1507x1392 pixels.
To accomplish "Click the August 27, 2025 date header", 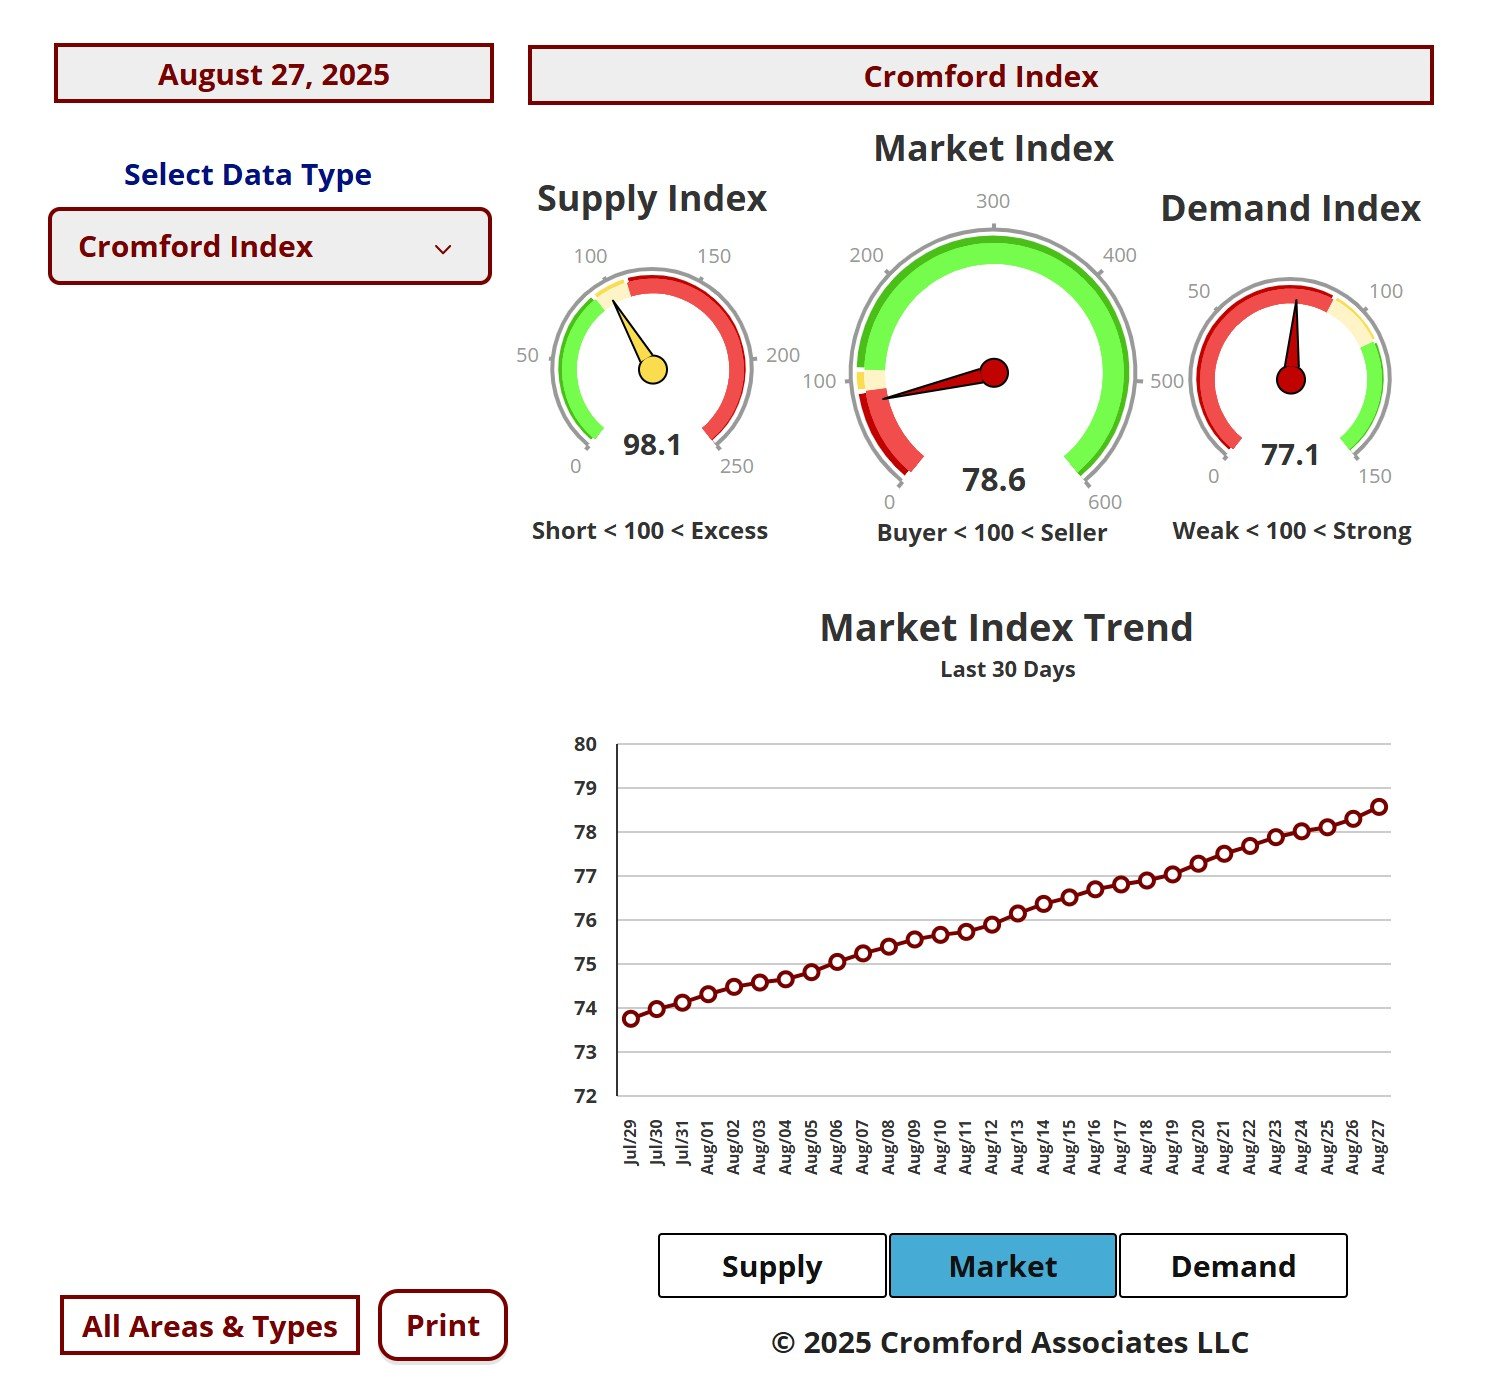I will [274, 74].
